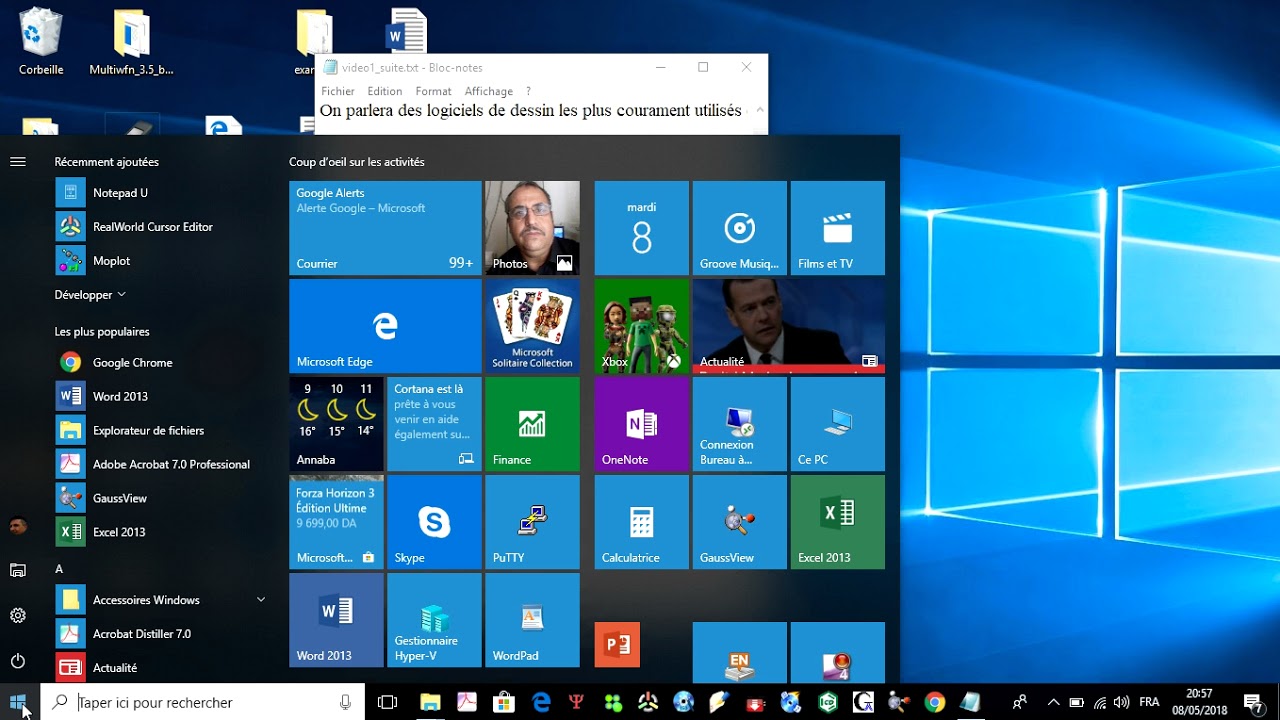Screen dimensions: 1280x720
Task: Open Word 2013 in the popular apps list
Action: coord(160,397)
